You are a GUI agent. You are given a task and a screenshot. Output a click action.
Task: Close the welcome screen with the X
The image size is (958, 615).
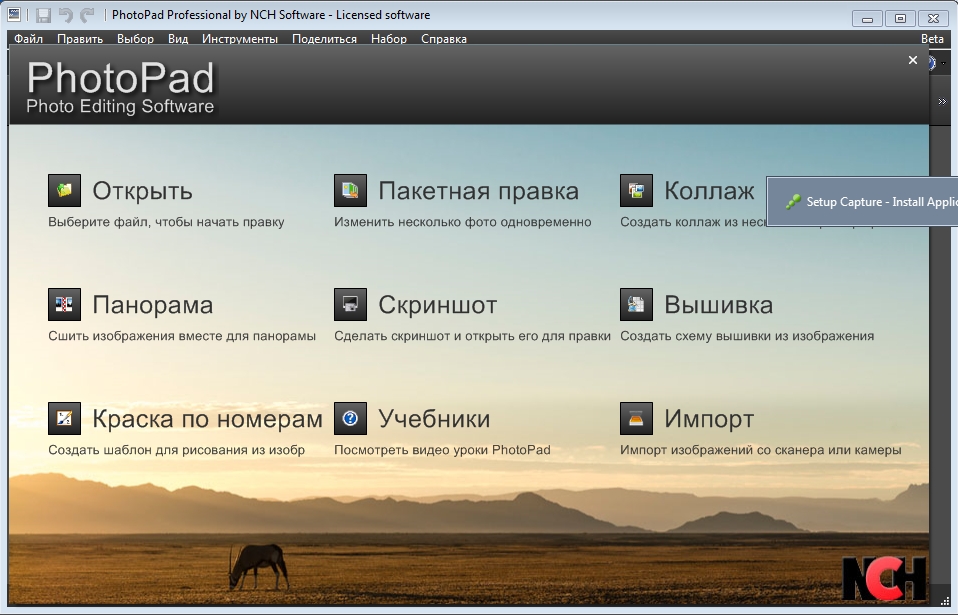(x=913, y=60)
